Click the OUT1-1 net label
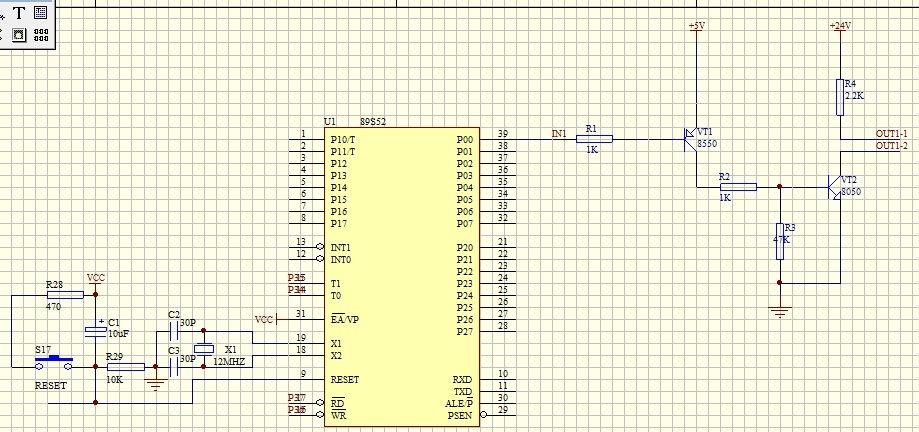This screenshot has height=432, width=919. [x=891, y=134]
